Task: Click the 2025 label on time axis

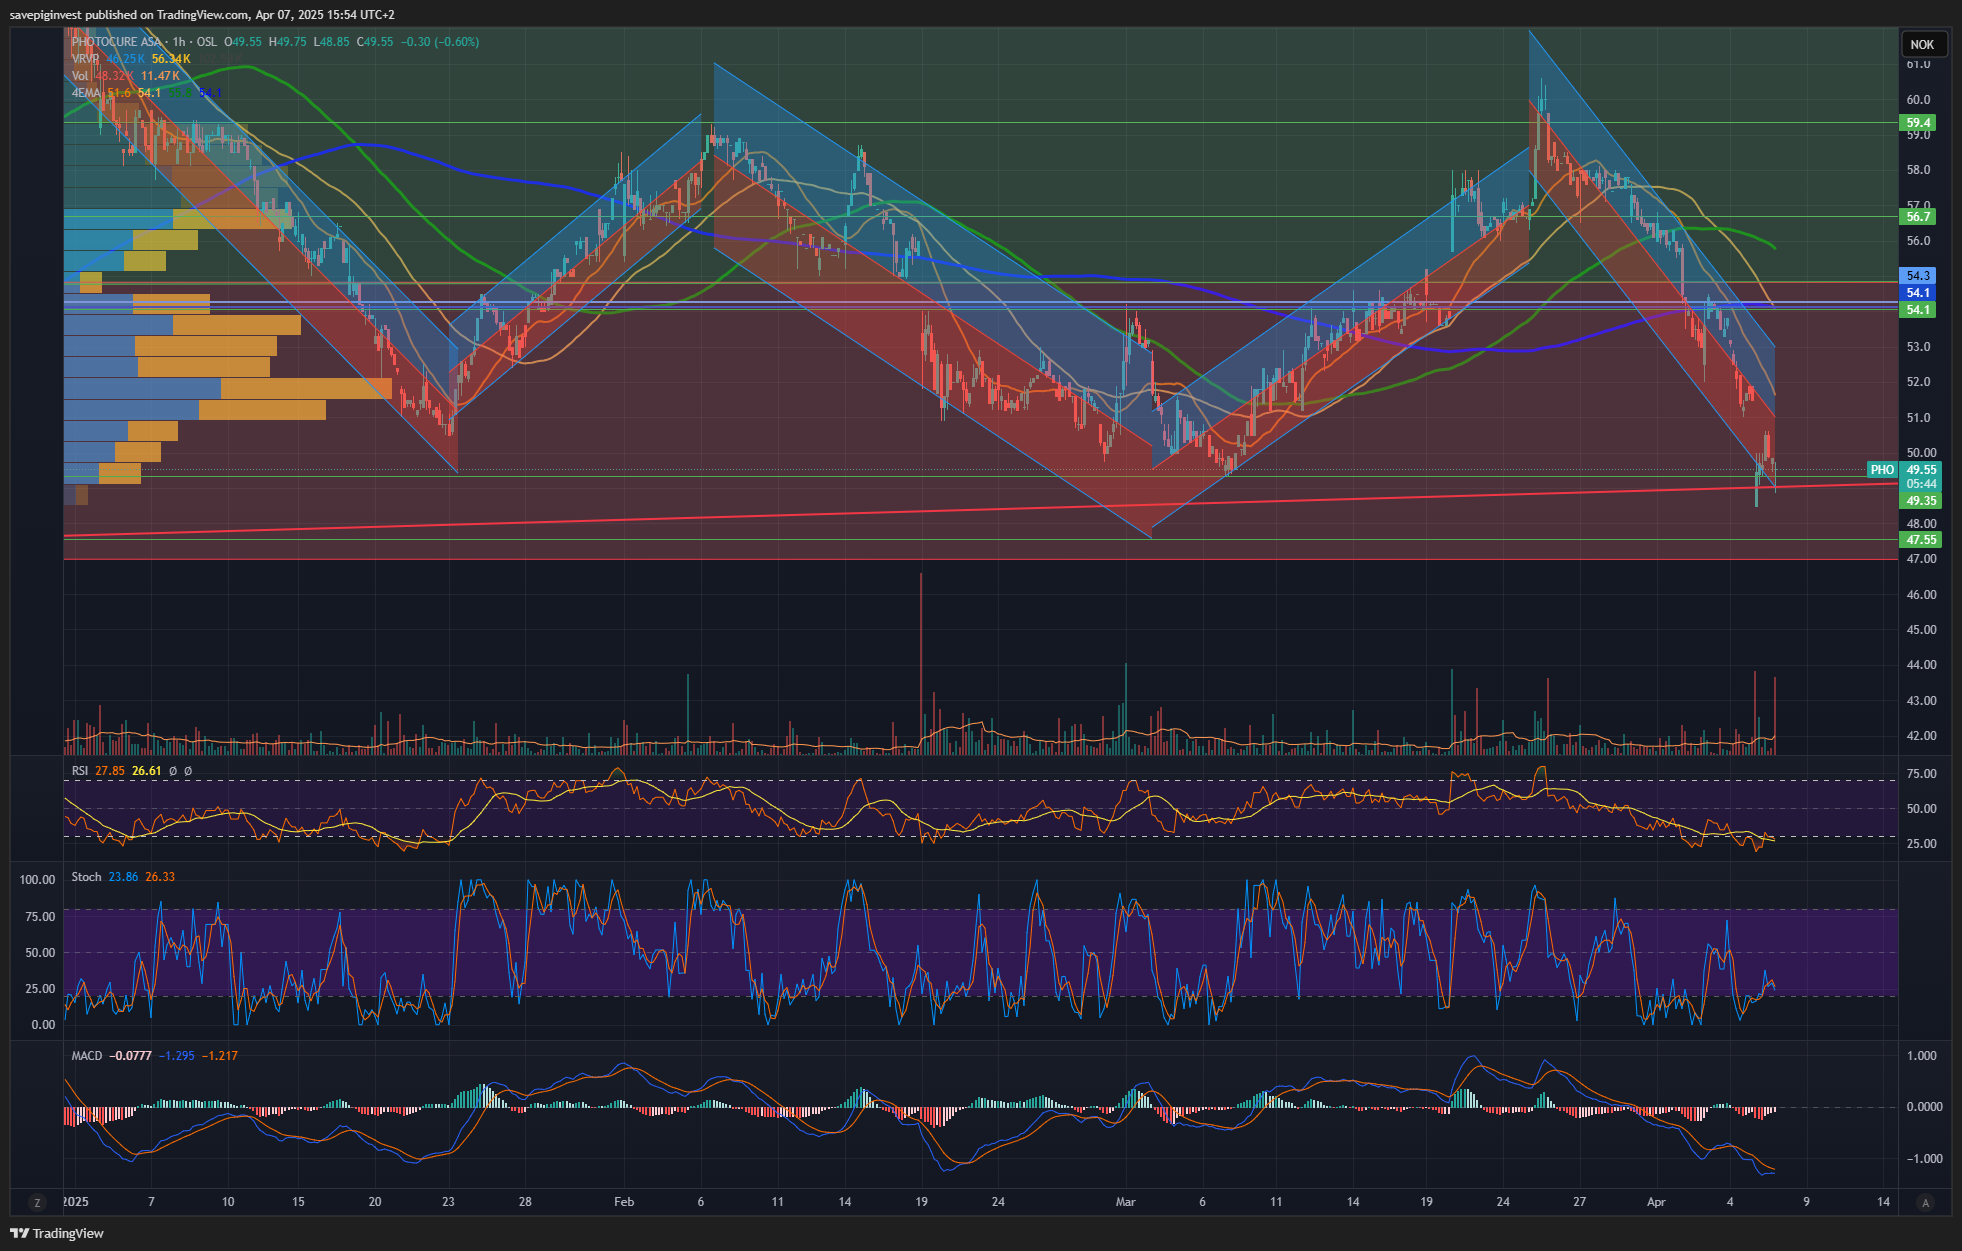Action: click(x=75, y=1202)
